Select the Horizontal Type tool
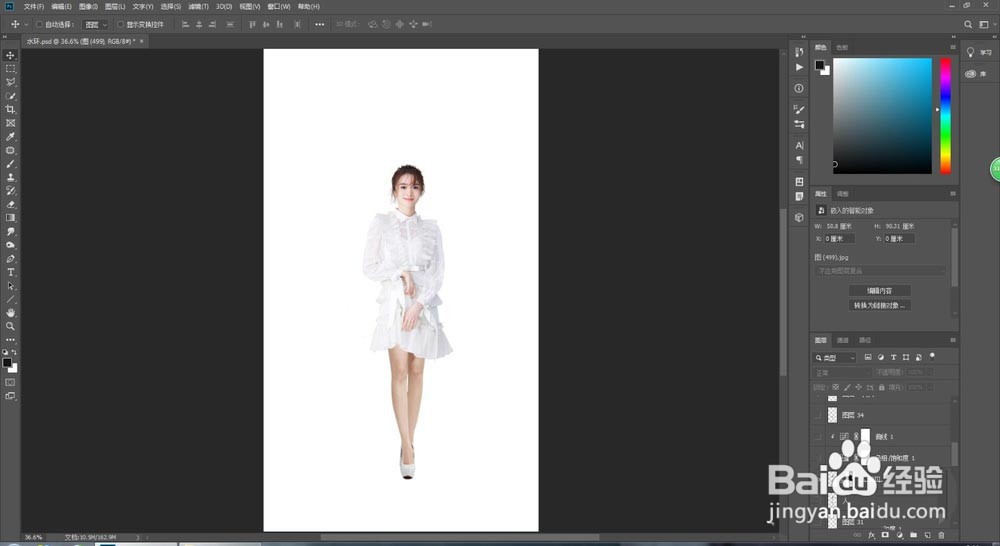 (x=10, y=272)
